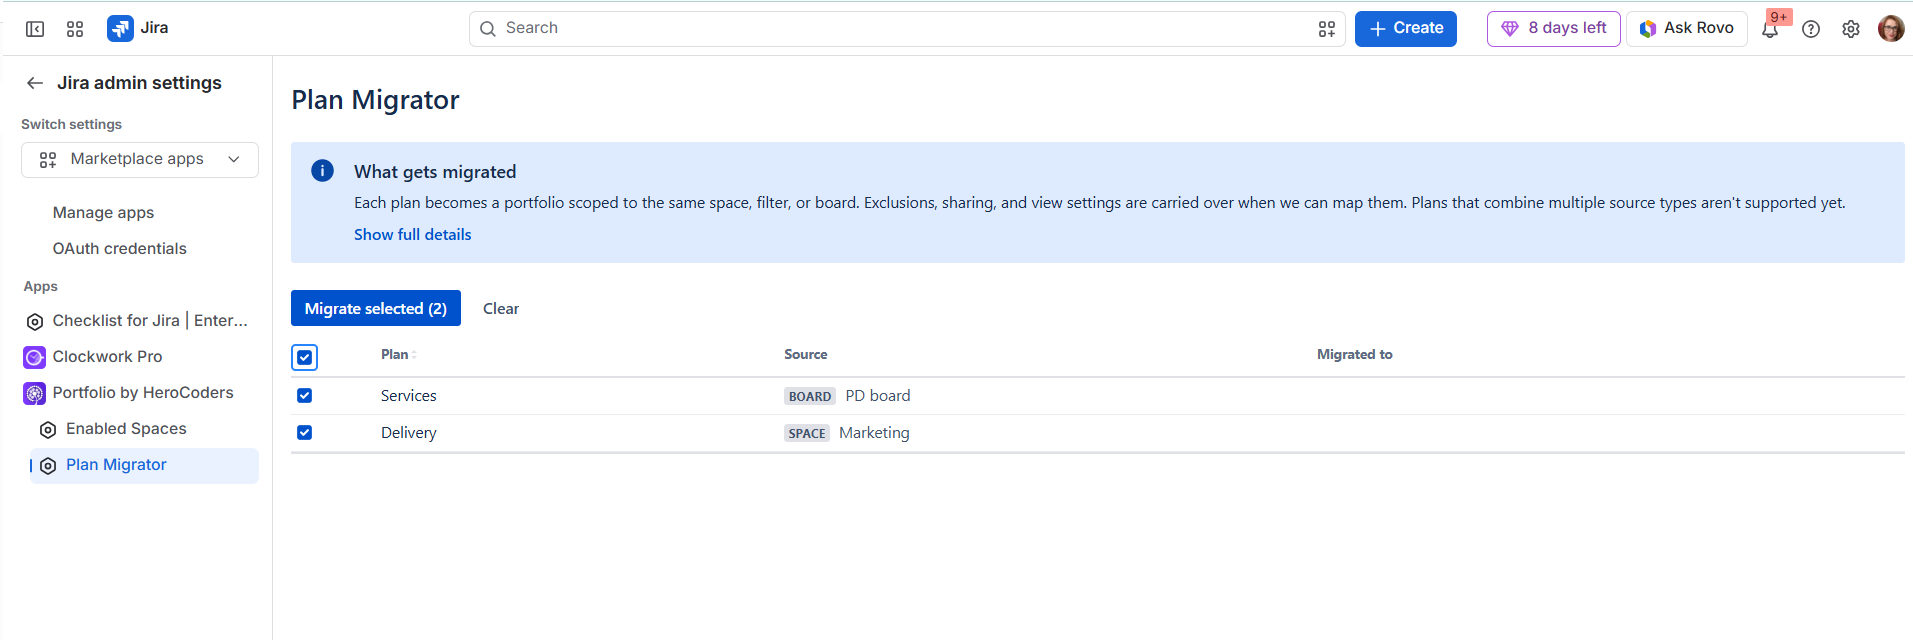Focus the Search input field
1913x640 pixels.
[x=907, y=28]
